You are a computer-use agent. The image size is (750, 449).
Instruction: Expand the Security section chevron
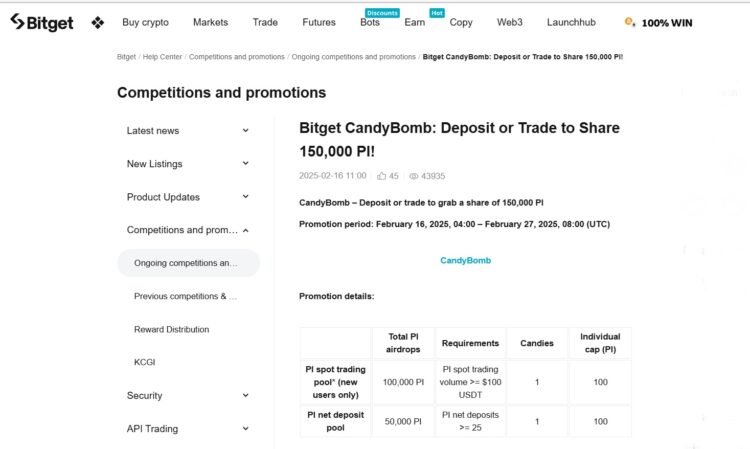pyautogui.click(x=245, y=395)
